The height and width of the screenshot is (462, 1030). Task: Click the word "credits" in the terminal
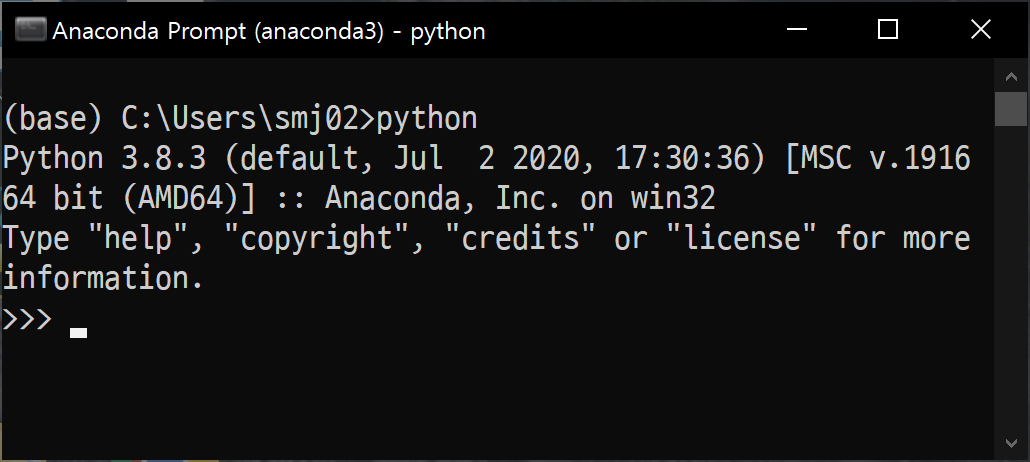pyautogui.click(x=520, y=239)
